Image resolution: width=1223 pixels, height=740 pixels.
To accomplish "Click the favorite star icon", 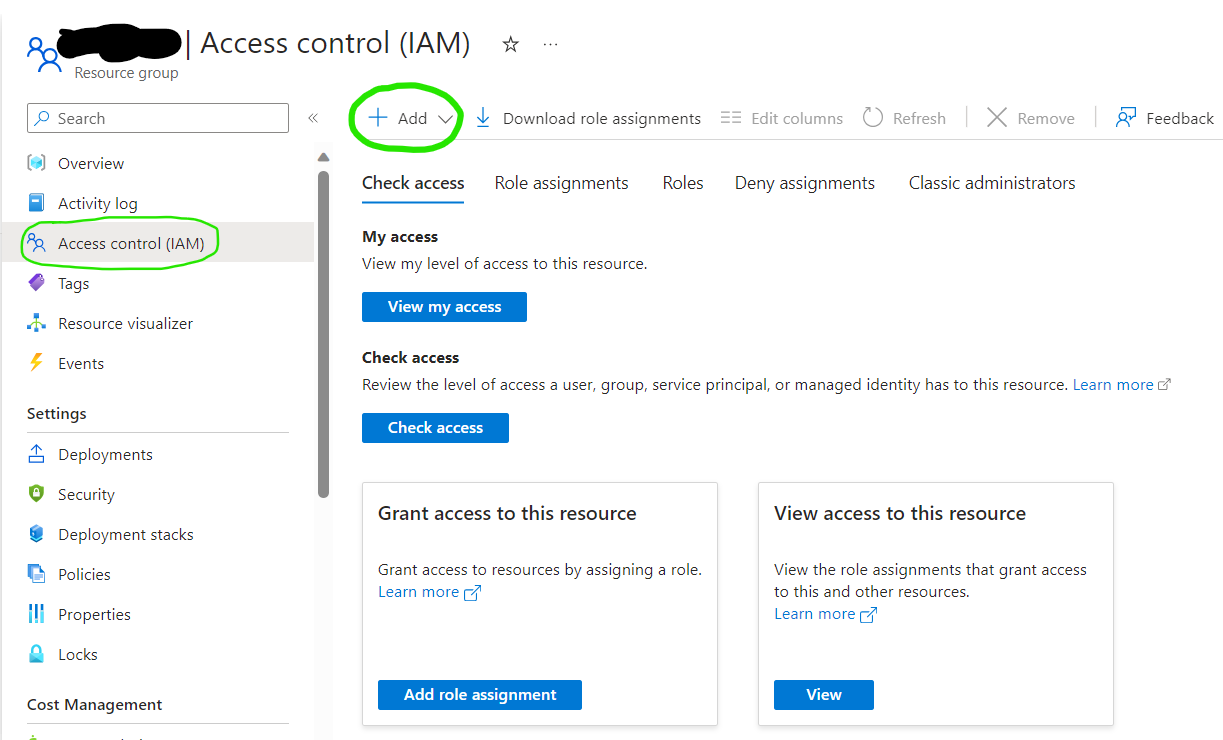I will coord(511,45).
